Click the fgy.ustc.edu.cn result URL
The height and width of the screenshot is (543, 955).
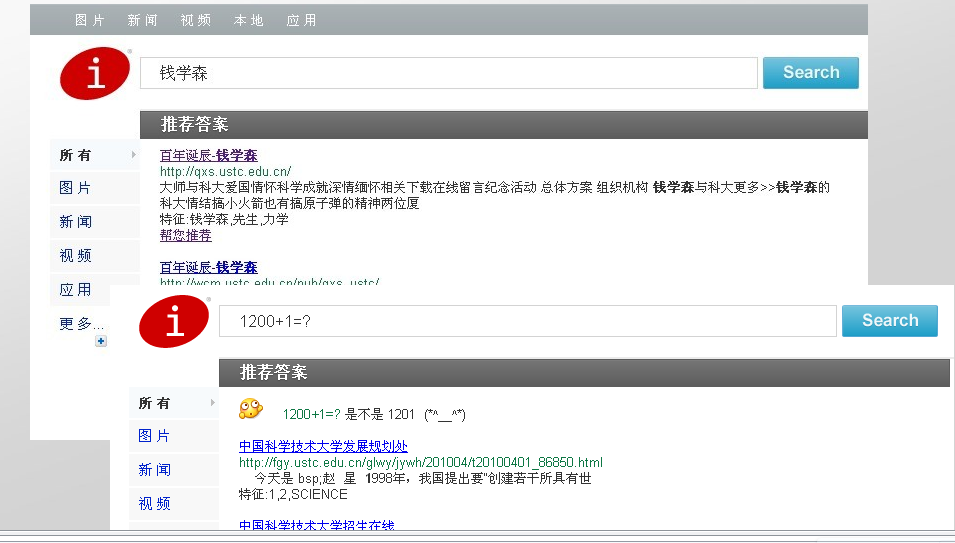pos(421,462)
